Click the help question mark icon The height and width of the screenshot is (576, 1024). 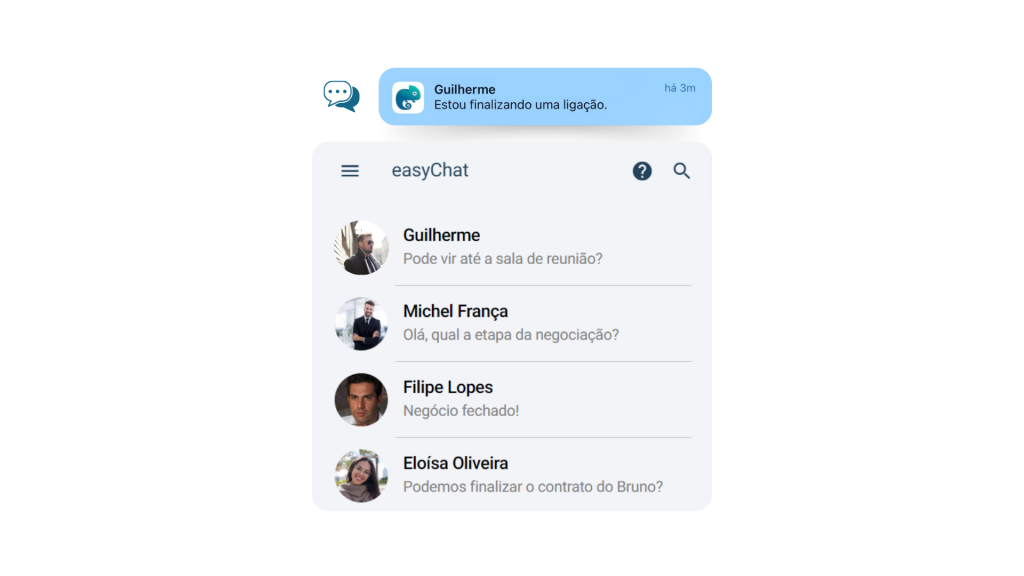click(x=642, y=171)
